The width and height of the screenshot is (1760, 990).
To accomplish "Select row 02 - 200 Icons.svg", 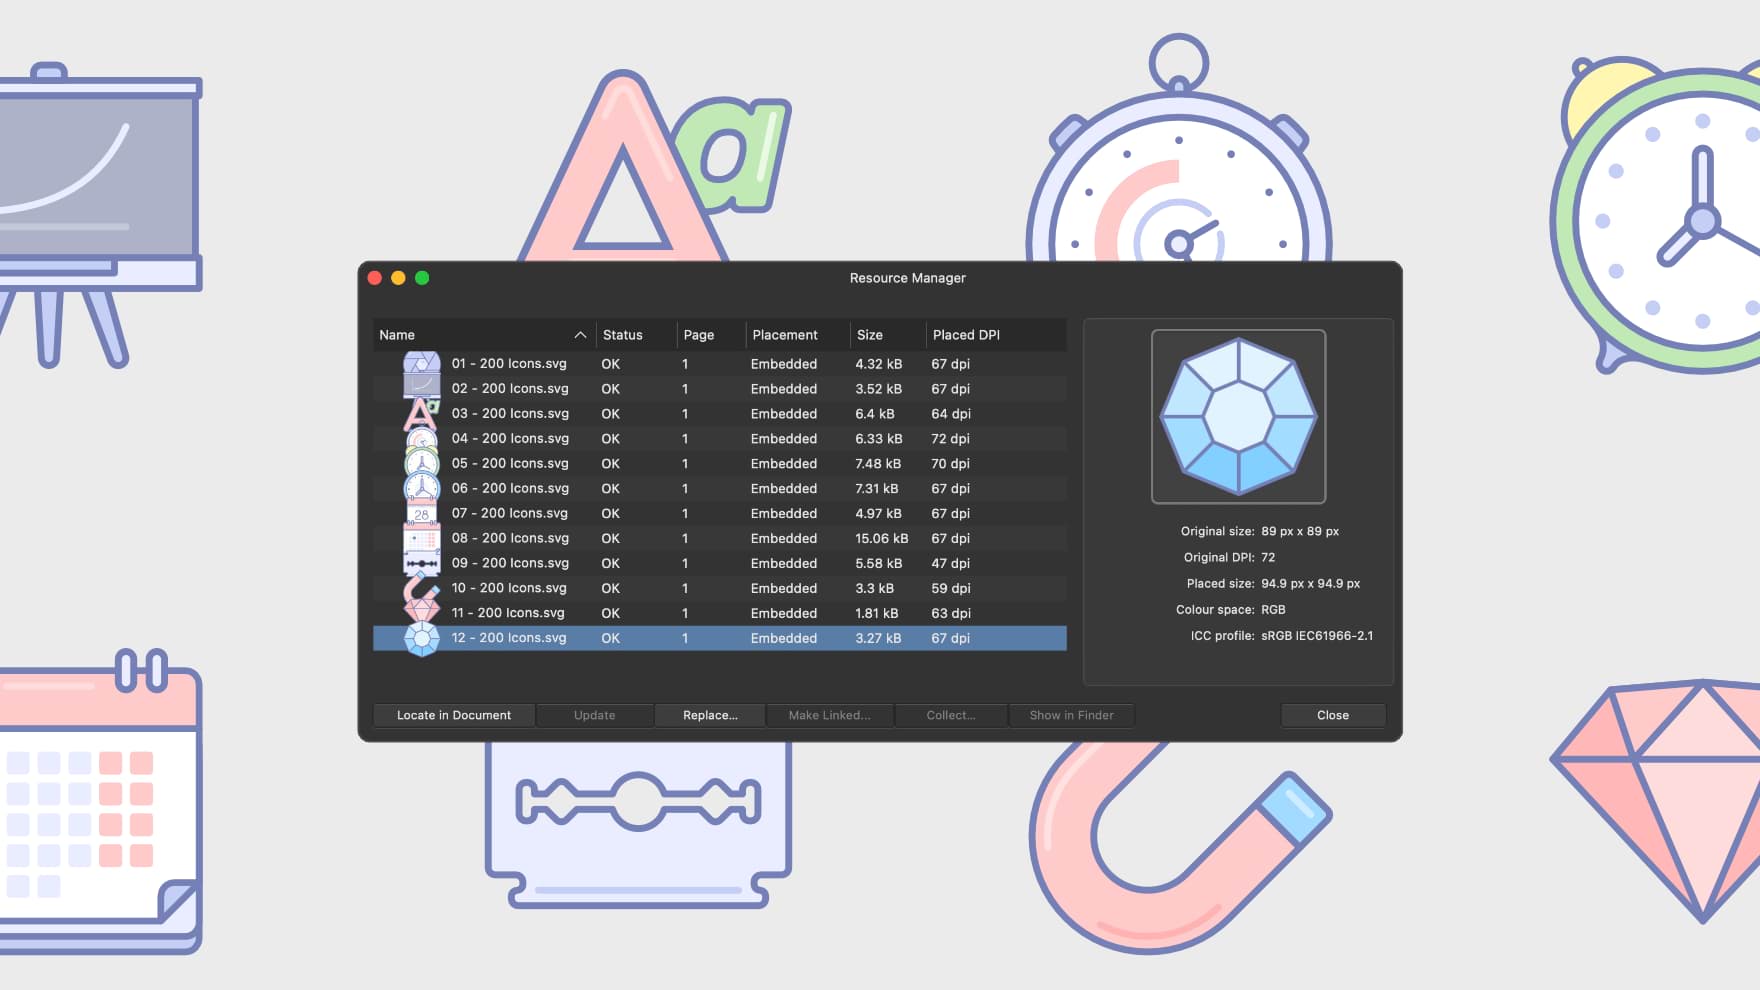I will tap(720, 389).
